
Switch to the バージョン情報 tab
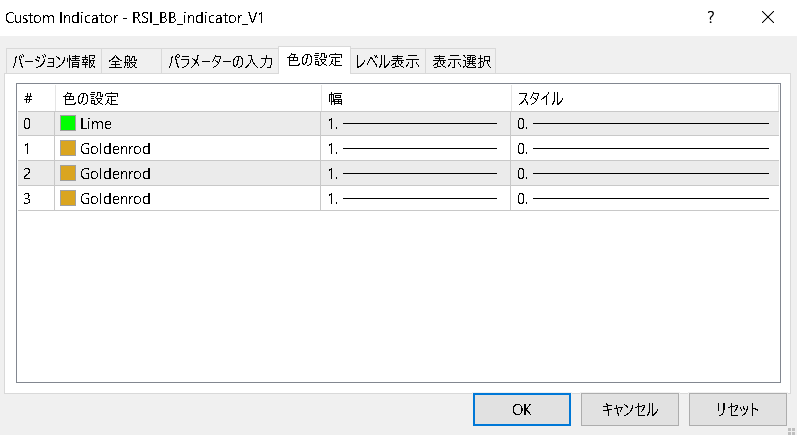[54, 62]
